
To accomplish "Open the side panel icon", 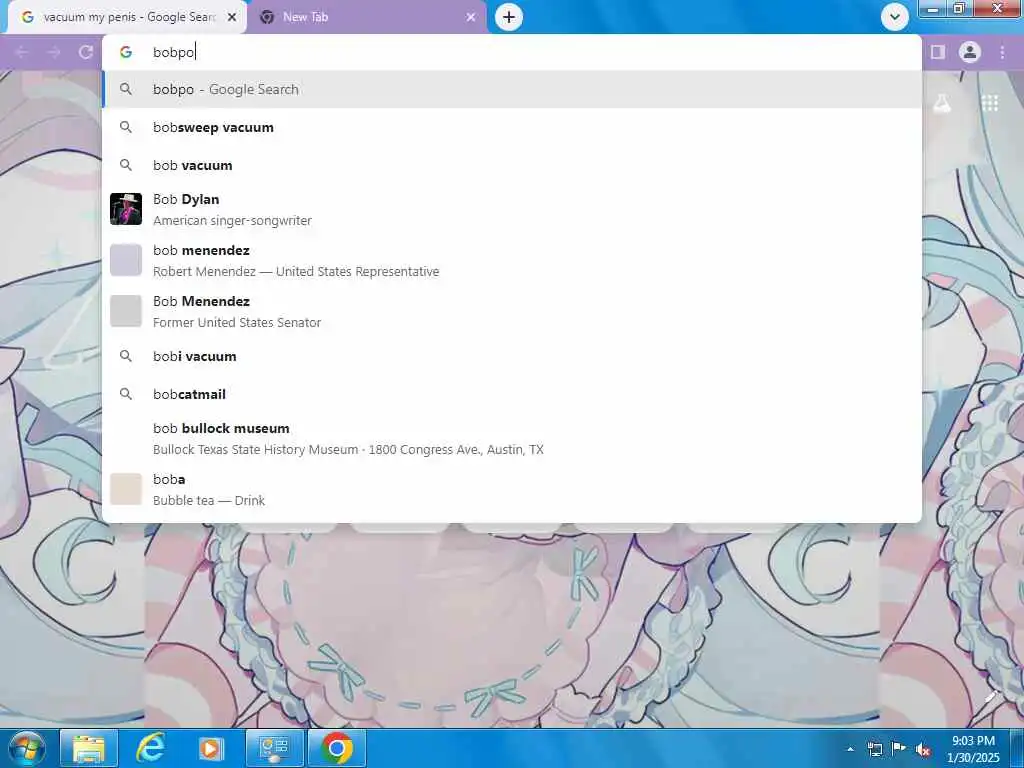I will [x=938, y=52].
